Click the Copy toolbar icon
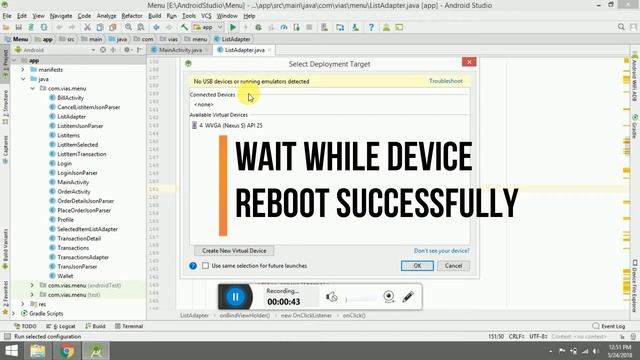Screen dimensions: 640x360 (x=100, y=27)
